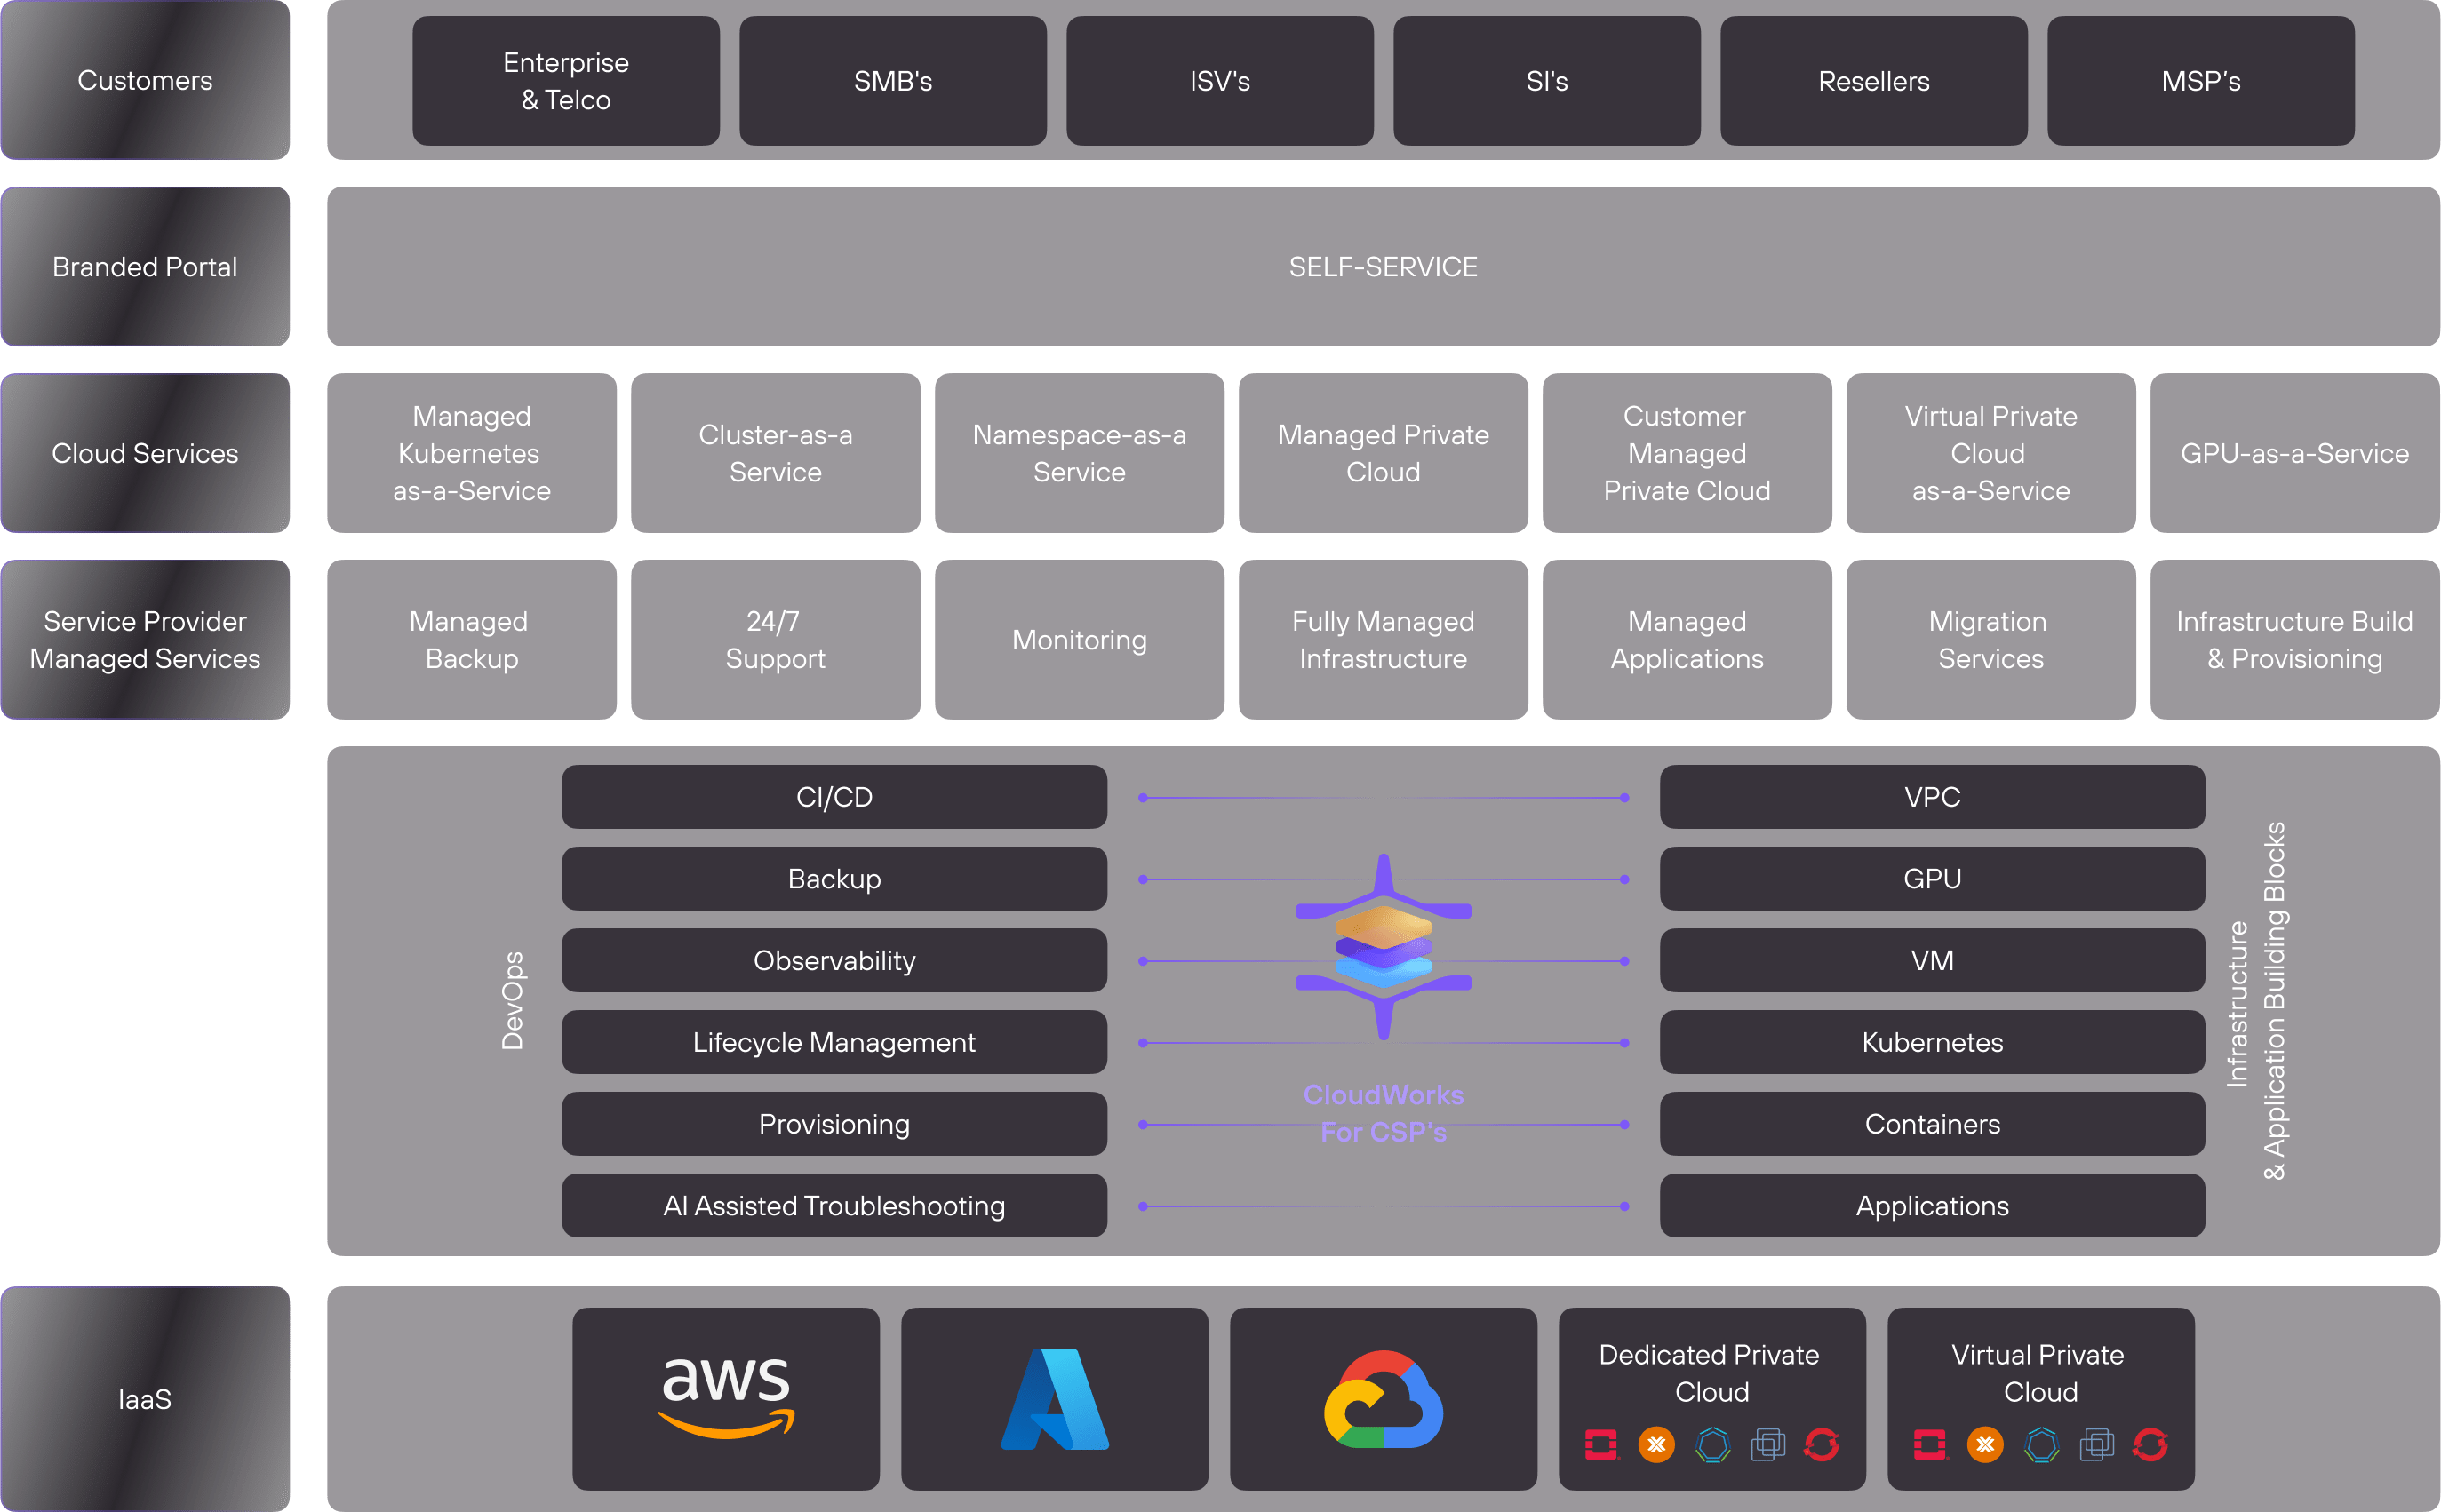Select the Customers category block
The width and height of the screenshot is (2441, 1512).
pyautogui.click(x=146, y=80)
